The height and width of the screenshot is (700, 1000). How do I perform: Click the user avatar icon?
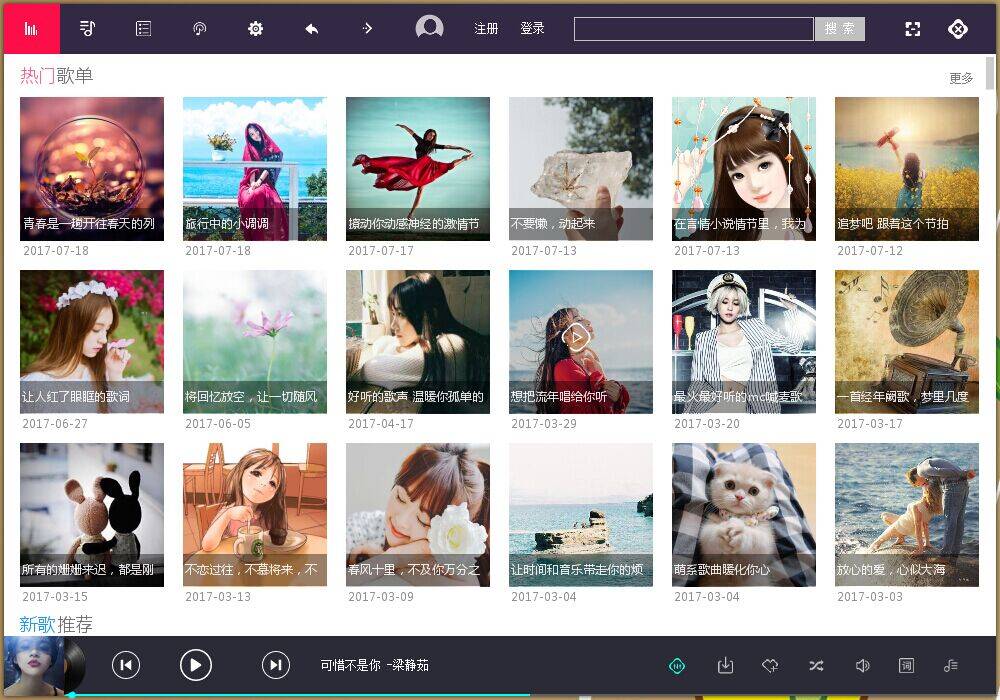point(429,28)
